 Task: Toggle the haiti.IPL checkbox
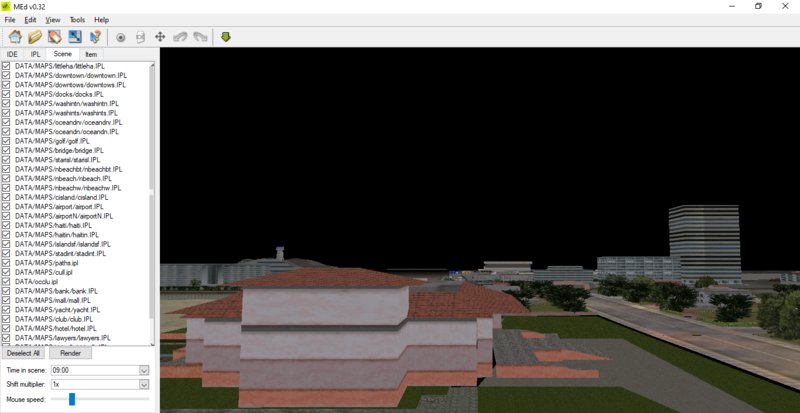point(6,225)
